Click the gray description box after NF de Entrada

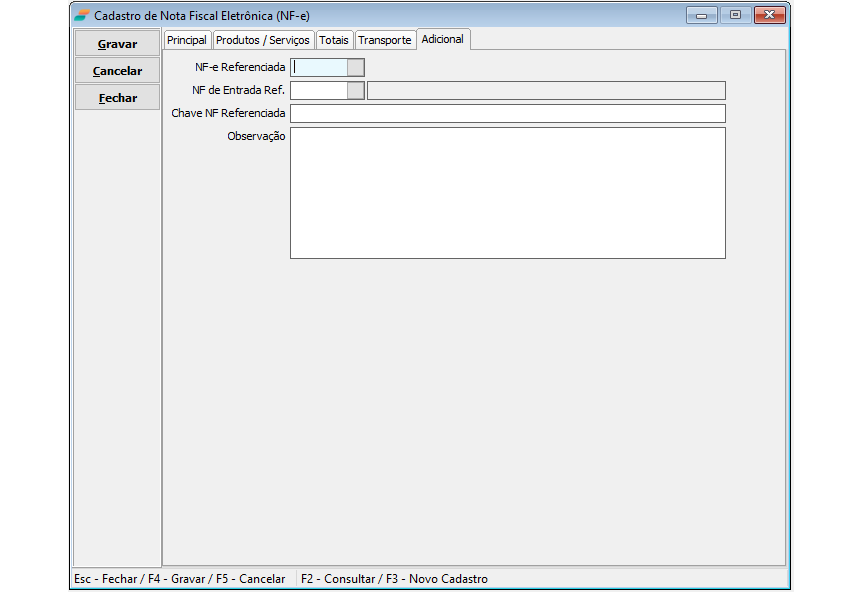(546, 90)
